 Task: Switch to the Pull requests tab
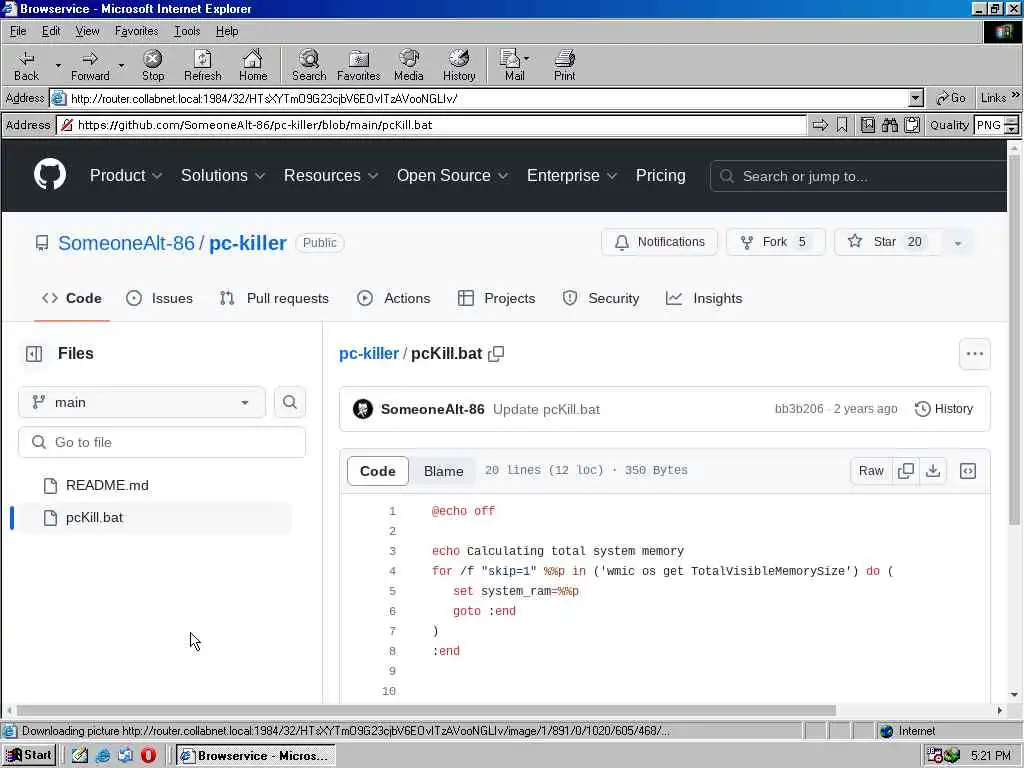point(274,298)
